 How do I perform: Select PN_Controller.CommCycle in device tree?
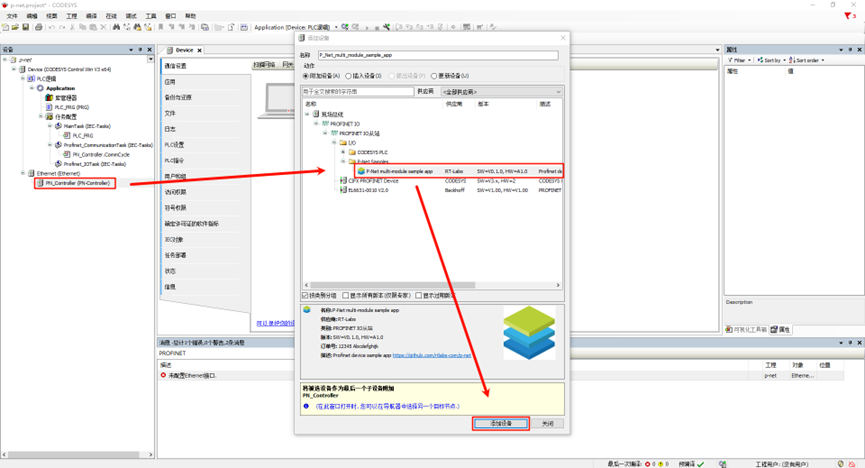(101, 155)
